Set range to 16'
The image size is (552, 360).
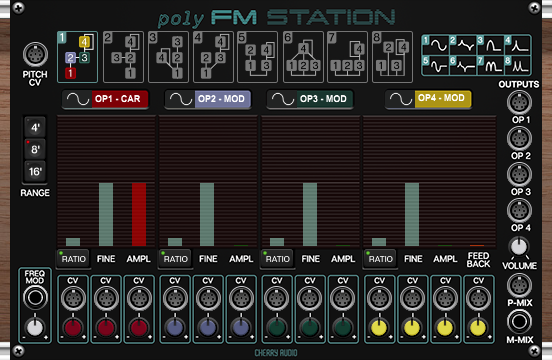point(35,171)
